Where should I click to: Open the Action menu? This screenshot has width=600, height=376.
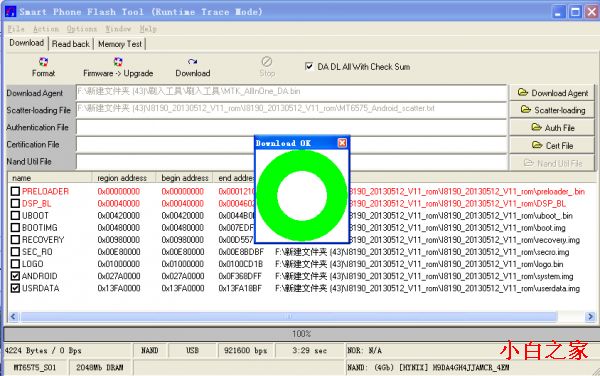(46, 29)
